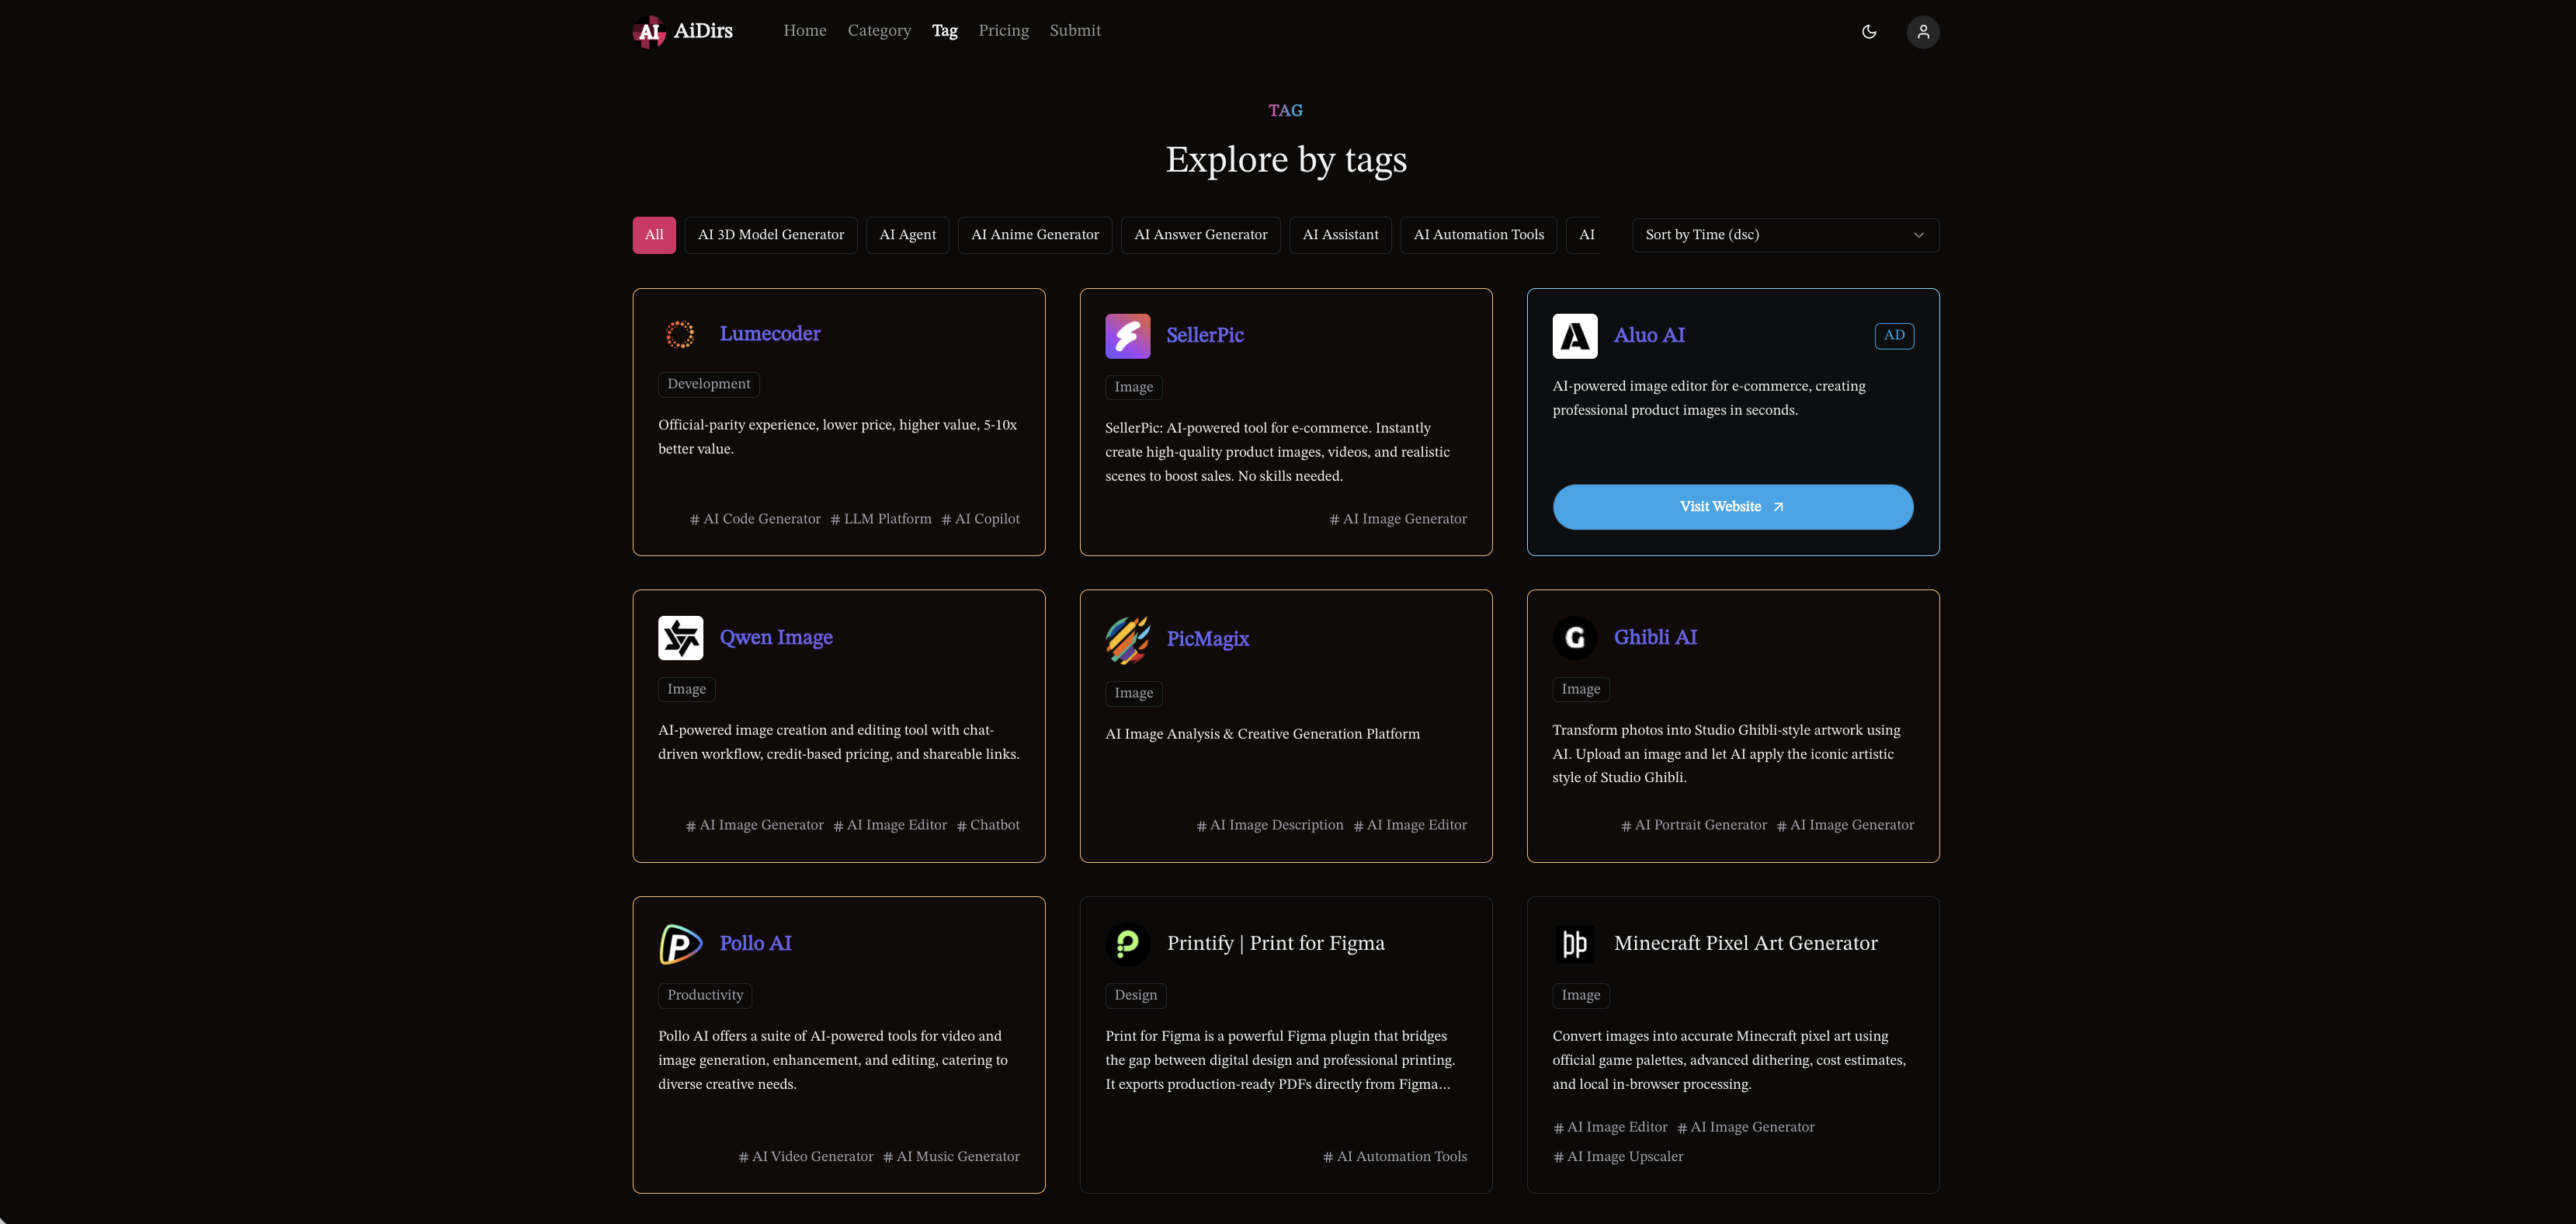Viewport: 2576px width, 1224px height.
Task: Select the AI Agent tag filter
Action: pyautogui.click(x=907, y=234)
